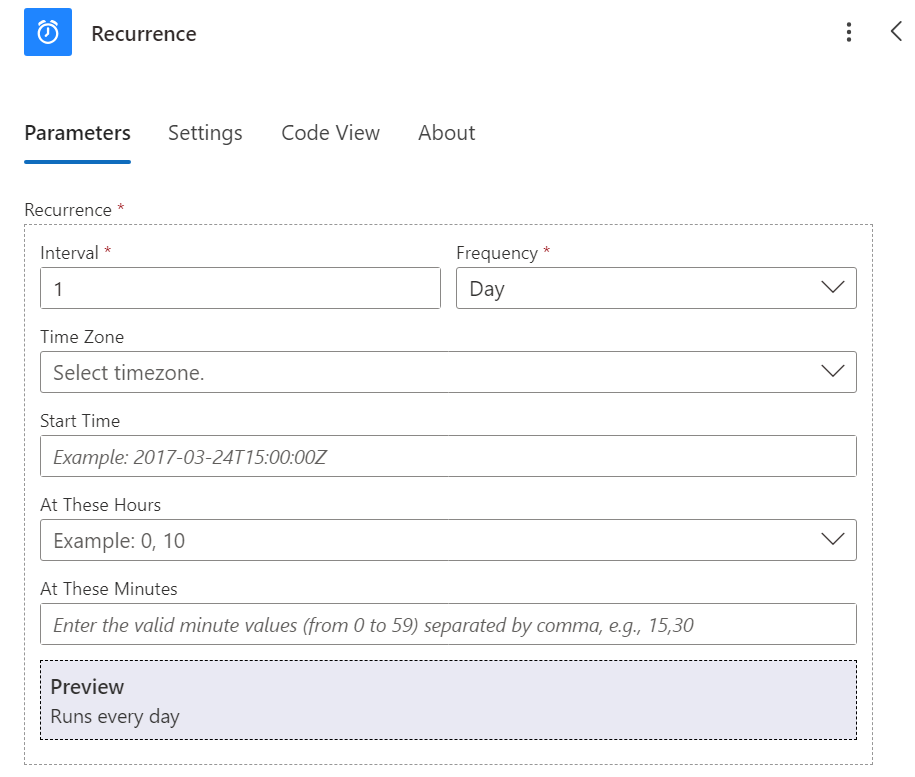Click the Start Time label

click(x=80, y=421)
